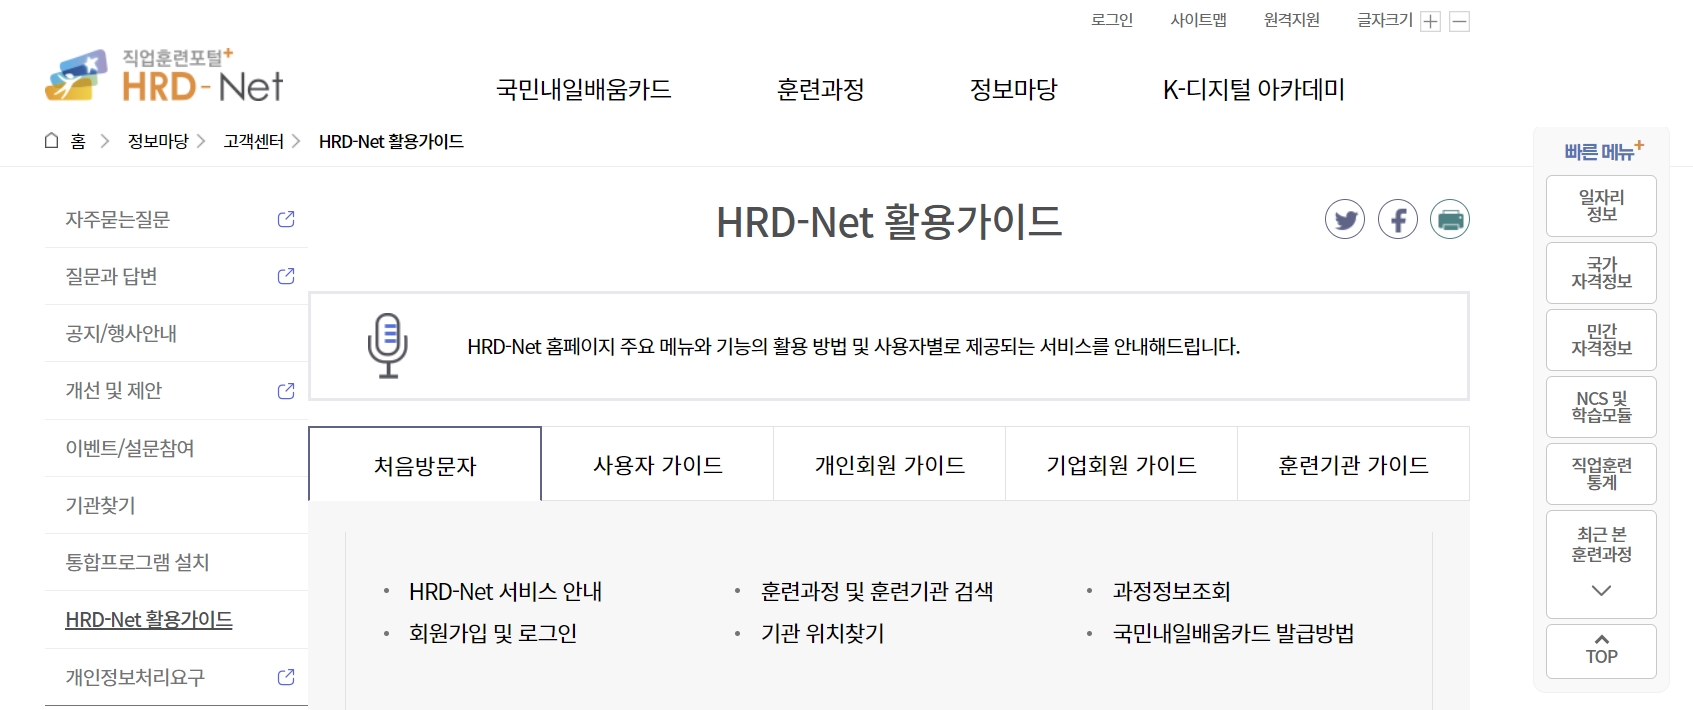Decrease font size with minus icon
The width and height of the screenshot is (1693, 710).
pos(1460,22)
